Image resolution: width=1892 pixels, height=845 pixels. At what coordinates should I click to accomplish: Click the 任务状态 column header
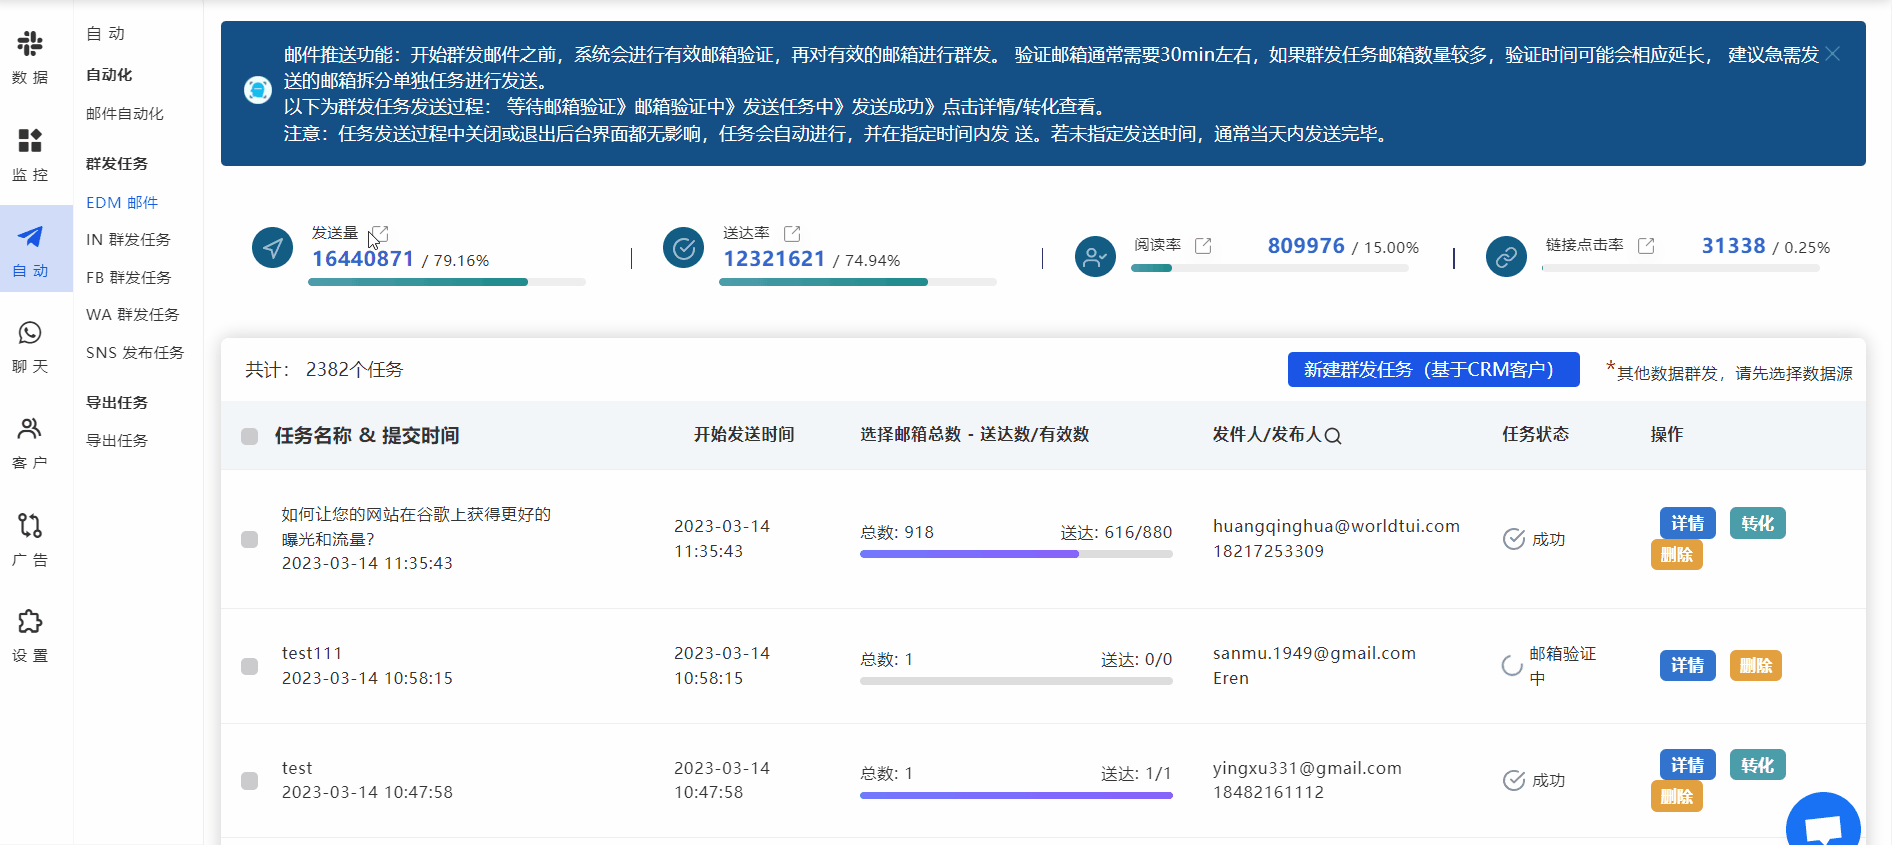pos(1535,434)
